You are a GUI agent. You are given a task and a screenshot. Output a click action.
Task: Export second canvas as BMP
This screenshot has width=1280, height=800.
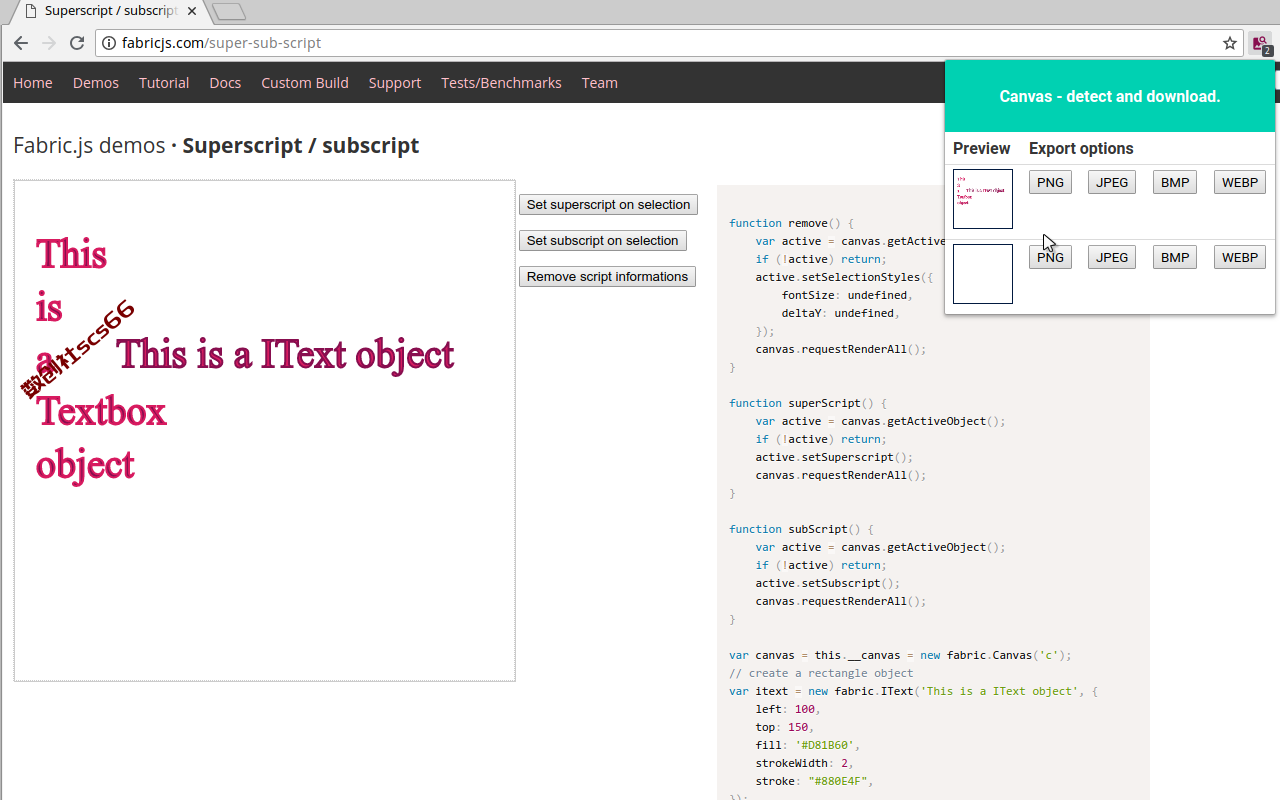point(1175,257)
